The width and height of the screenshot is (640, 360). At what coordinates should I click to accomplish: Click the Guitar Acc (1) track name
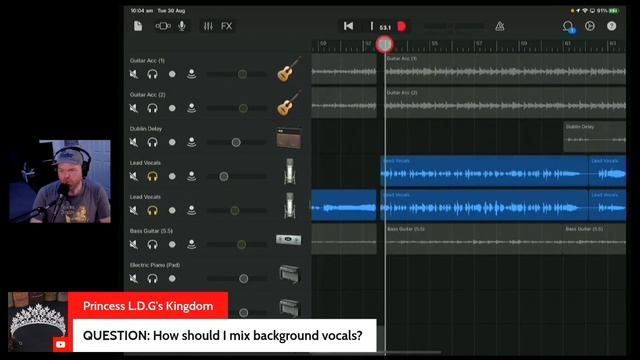click(x=147, y=60)
